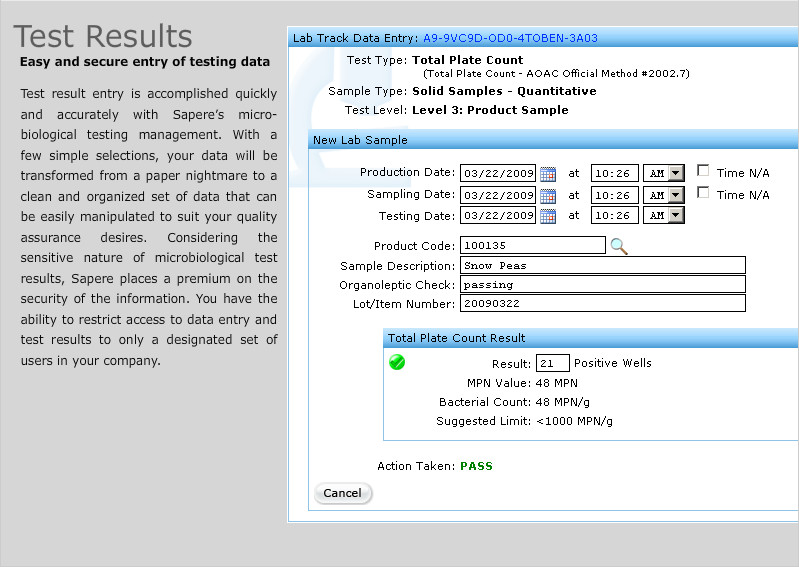The height and width of the screenshot is (567, 799).
Task: Click the 'Level 3: Product Sample' text
Action: (x=490, y=110)
